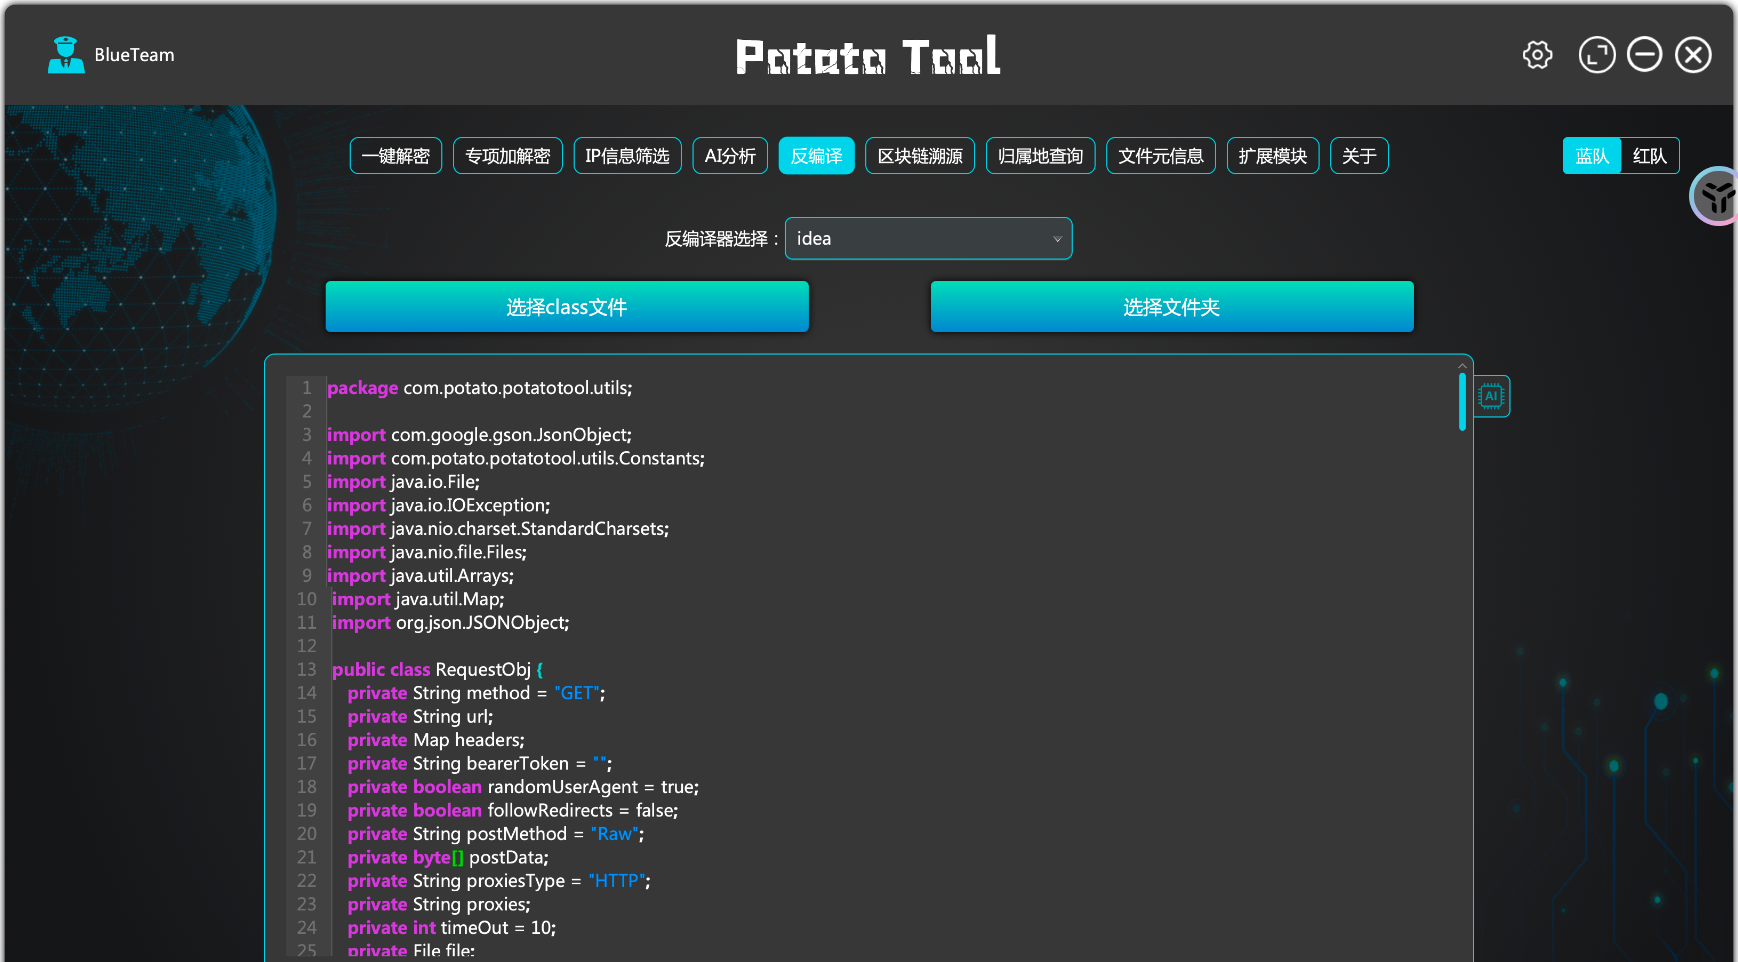
Task: Click the BlueTeam label text
Action: [x=134, y=55]
